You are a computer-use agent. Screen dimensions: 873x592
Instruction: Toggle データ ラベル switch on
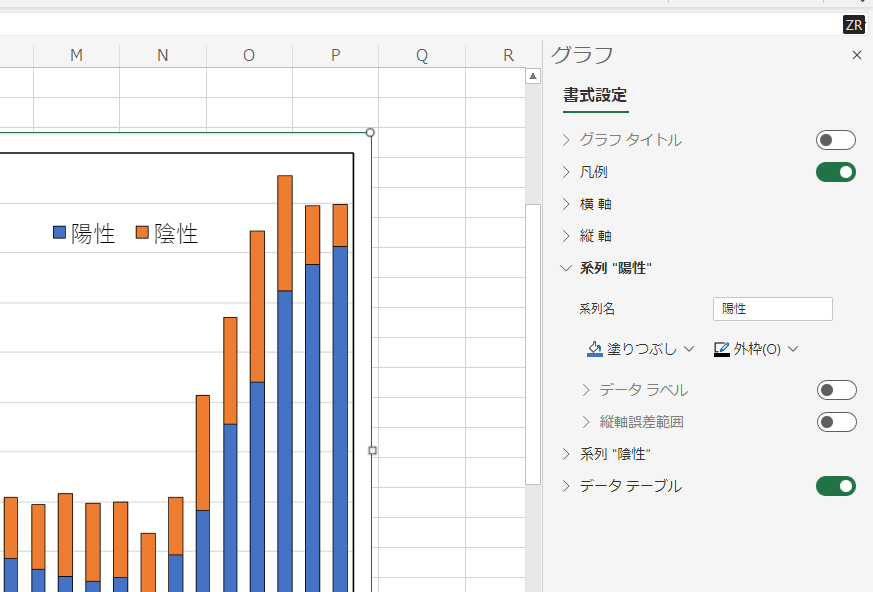click(835, 390)
